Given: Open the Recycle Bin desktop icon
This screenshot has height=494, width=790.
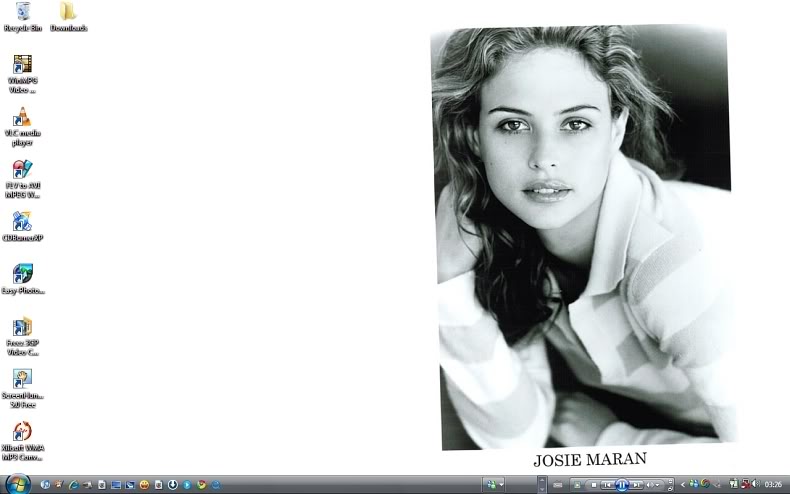Looking at the screenshot, I should pyautogui.click(x=23, y=13).
